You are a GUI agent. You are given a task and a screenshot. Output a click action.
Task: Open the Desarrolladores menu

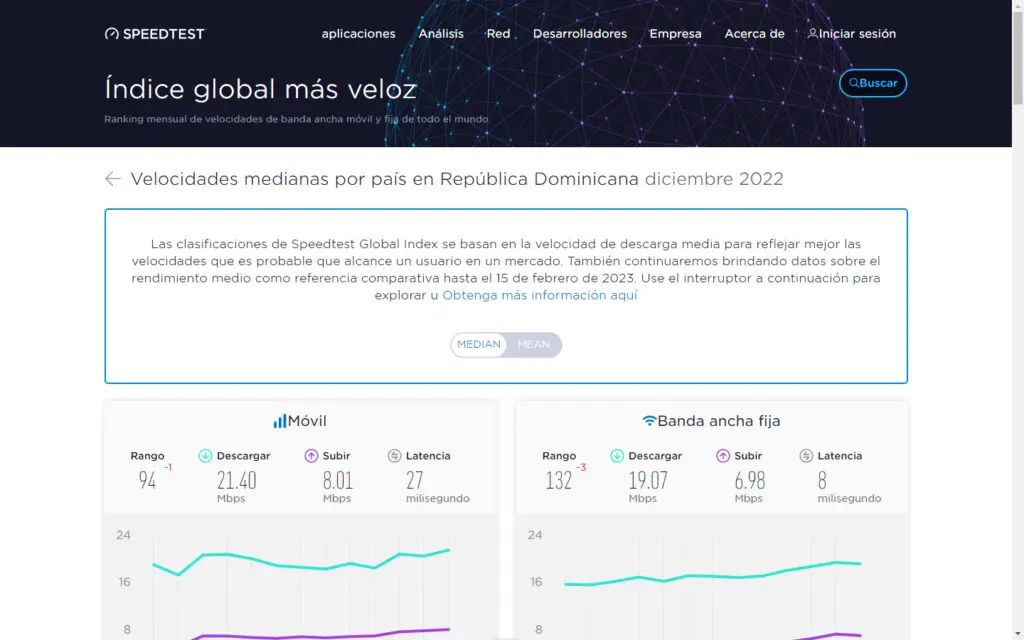pos(580,34)
